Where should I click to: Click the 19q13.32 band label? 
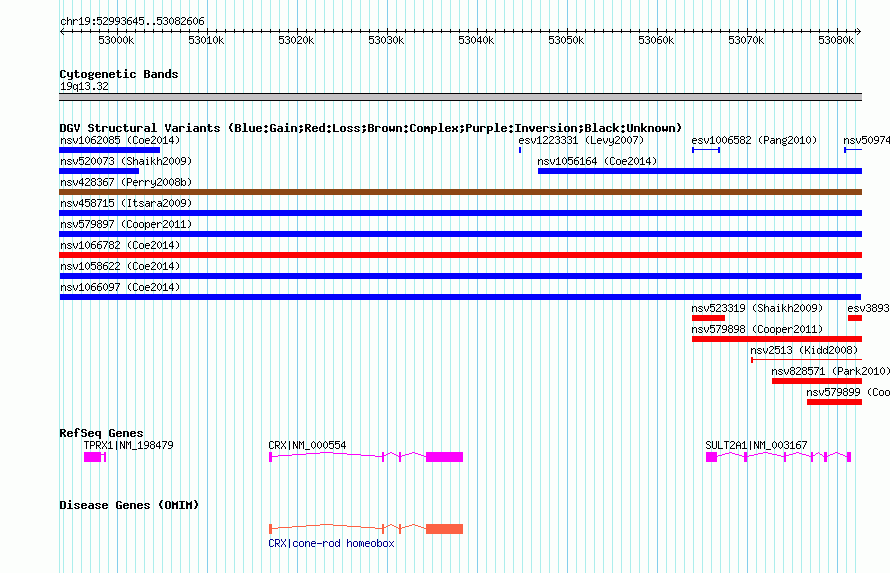[84, 86]
